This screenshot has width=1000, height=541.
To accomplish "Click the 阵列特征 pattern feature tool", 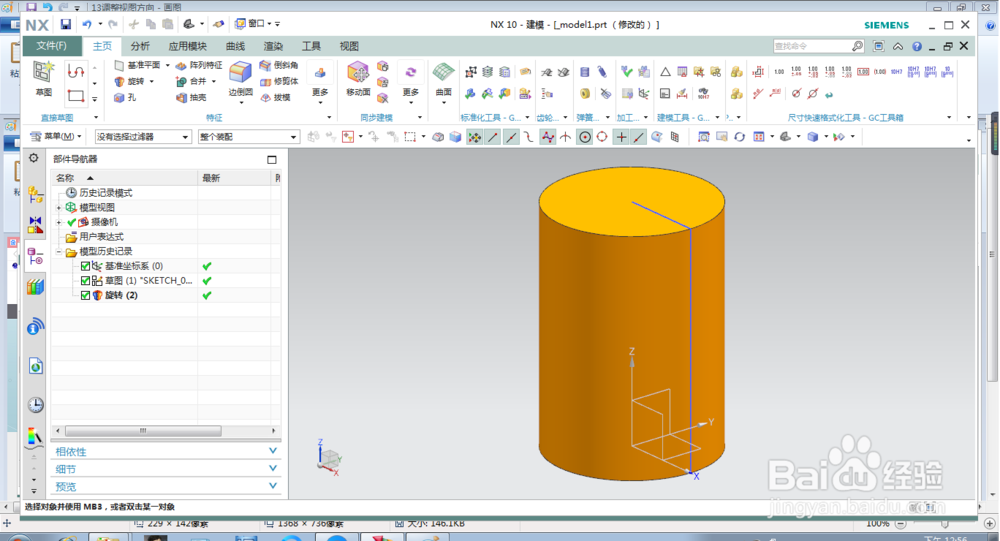I will (199, 65).
